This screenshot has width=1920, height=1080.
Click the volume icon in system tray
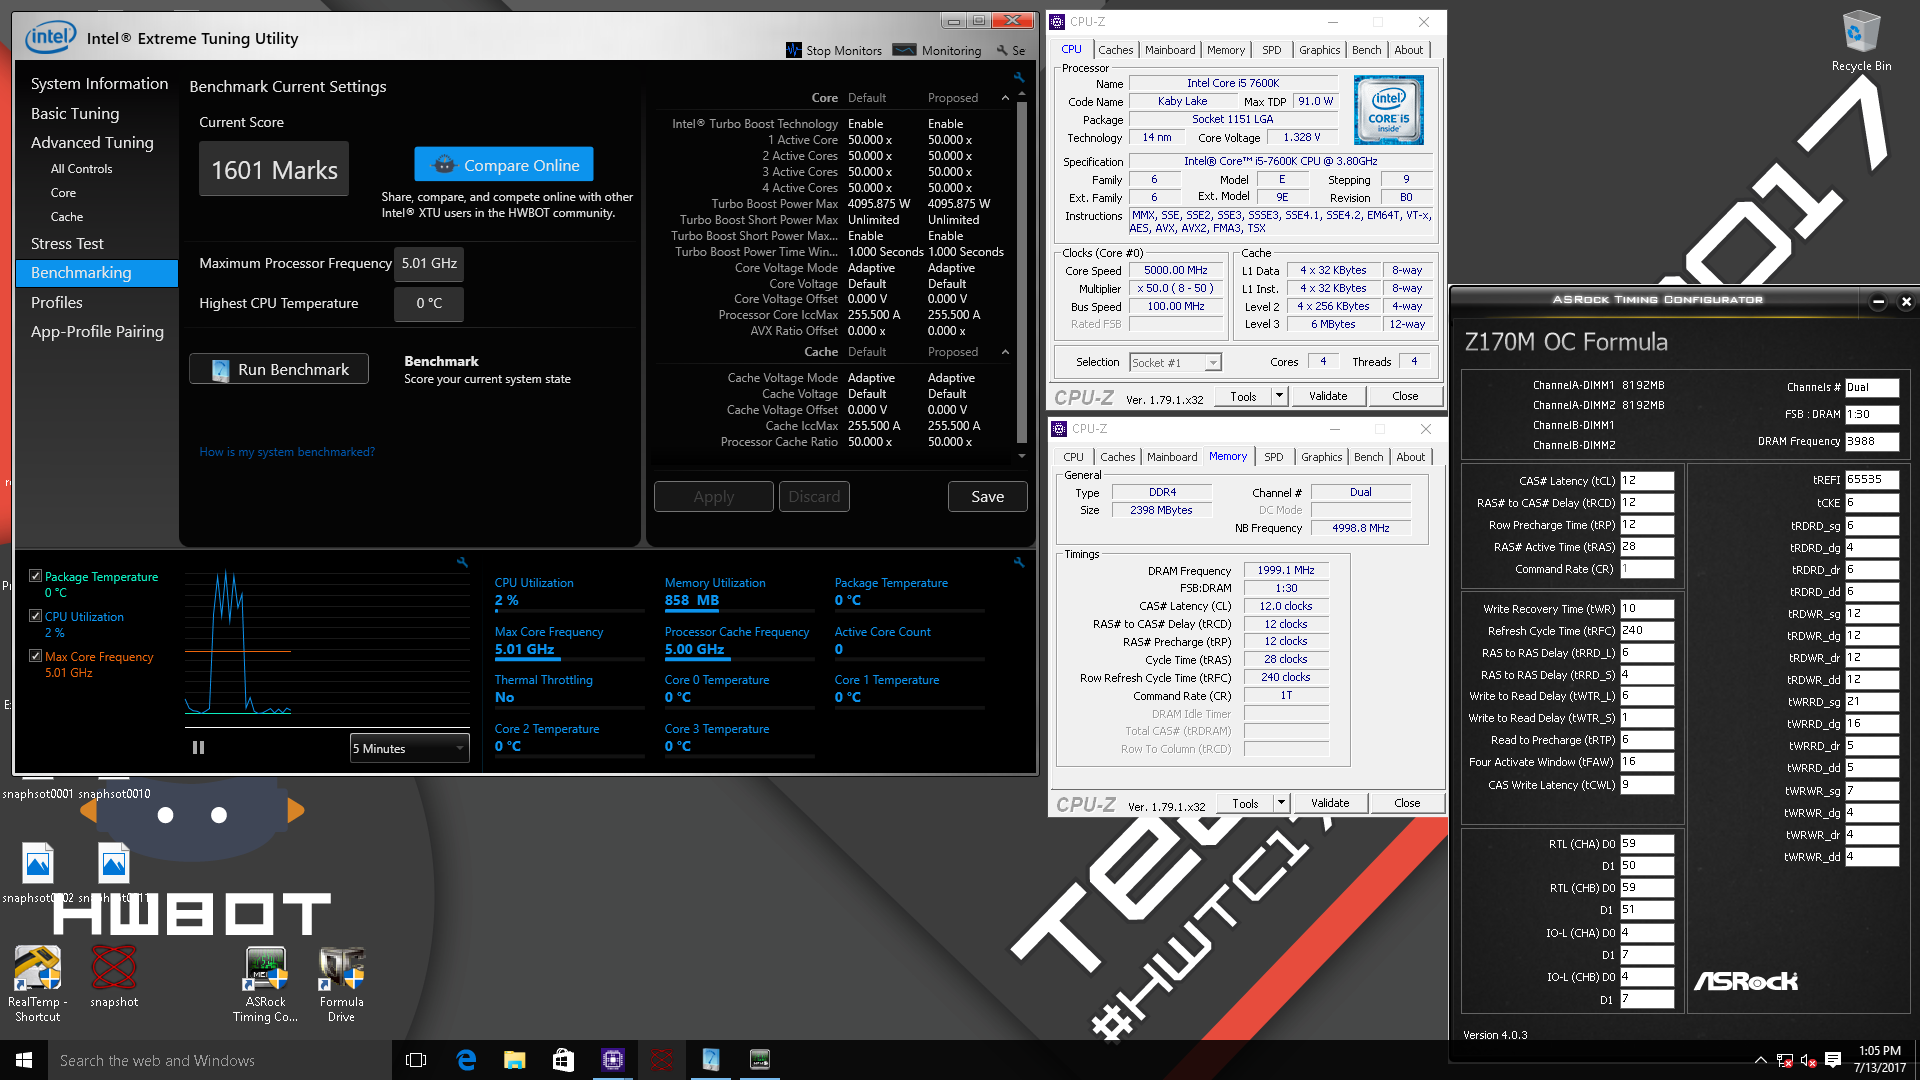tap(1808, 1060)
